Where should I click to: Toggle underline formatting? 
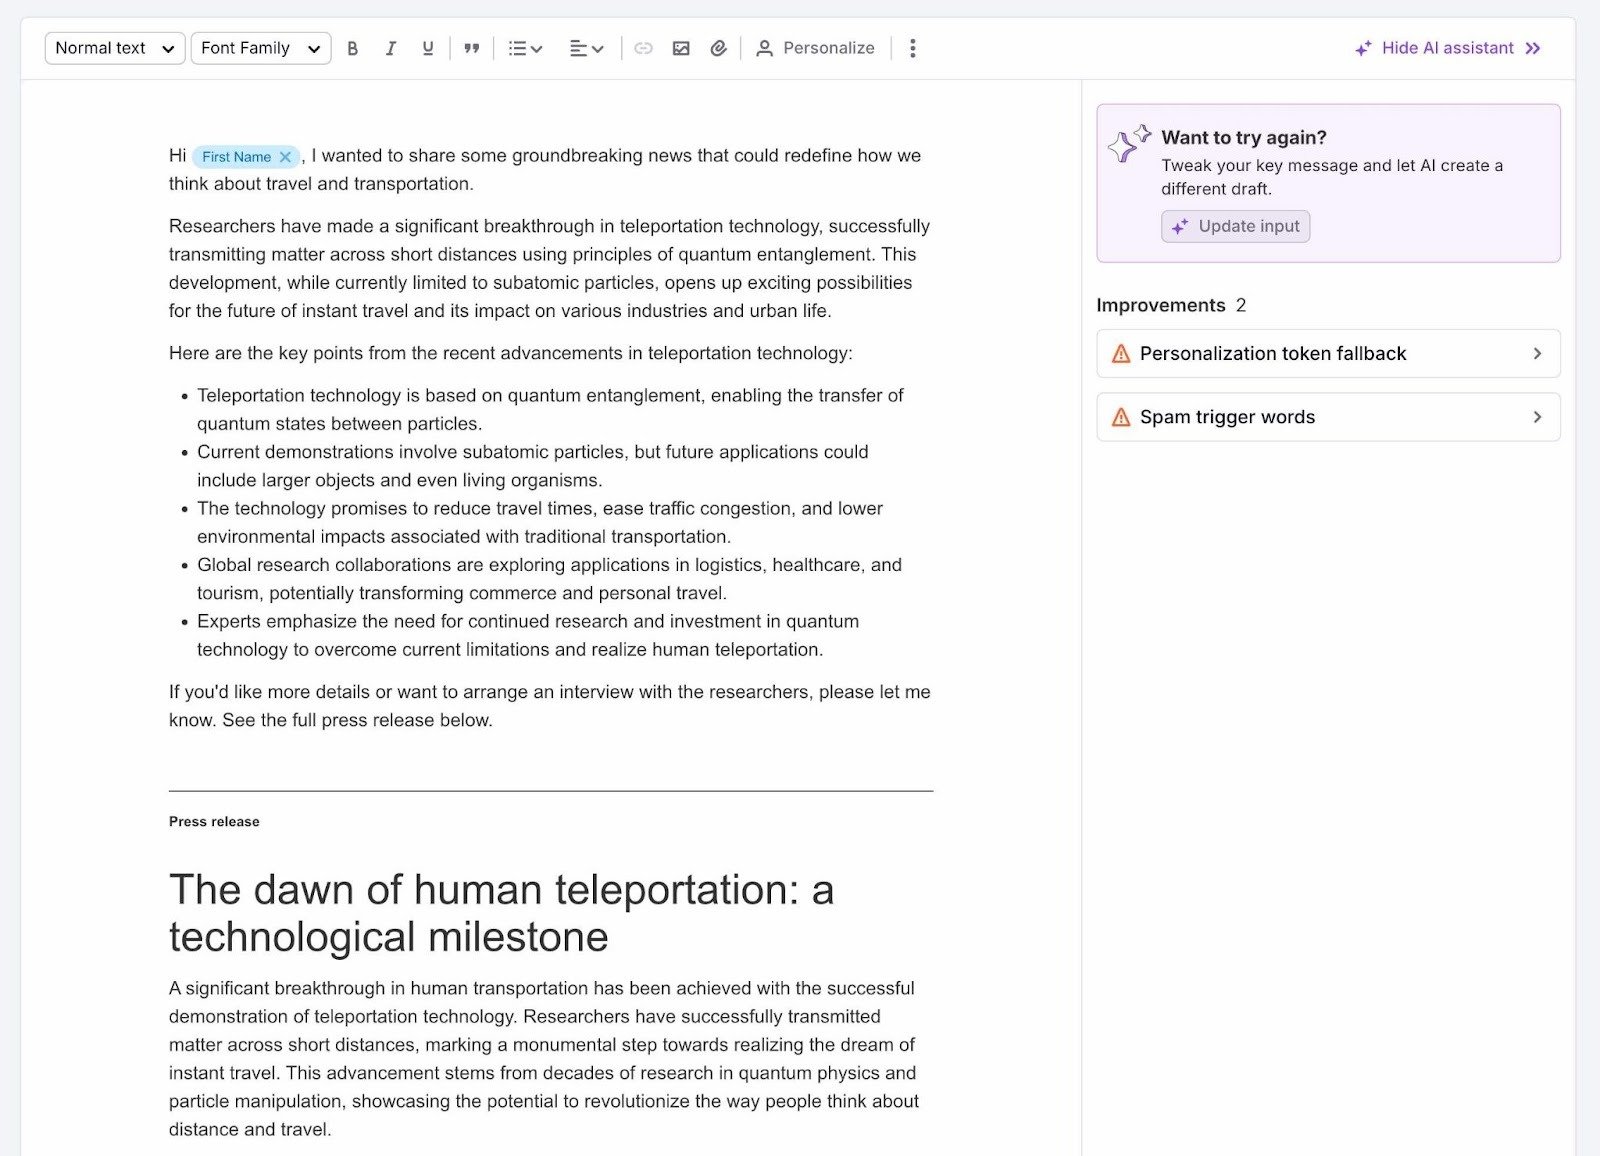pos(427,47)
